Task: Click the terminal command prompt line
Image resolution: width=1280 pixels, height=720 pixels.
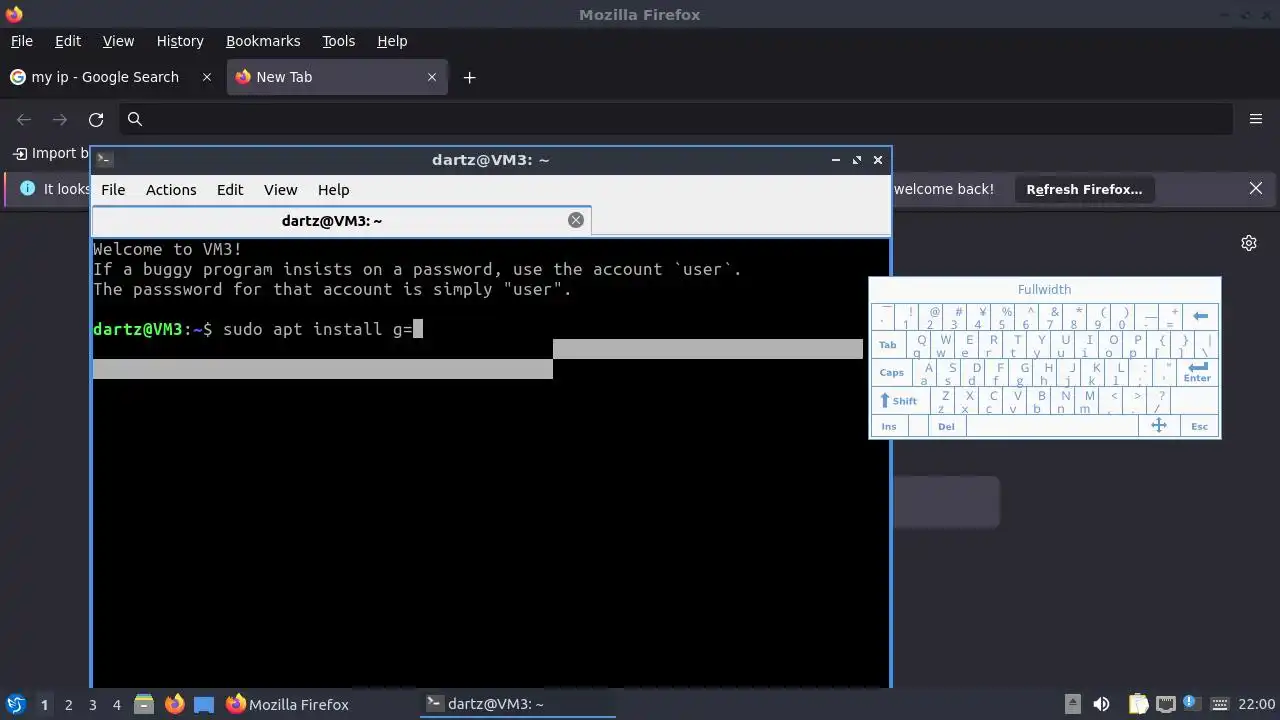Action: click(x=258, y=329)
